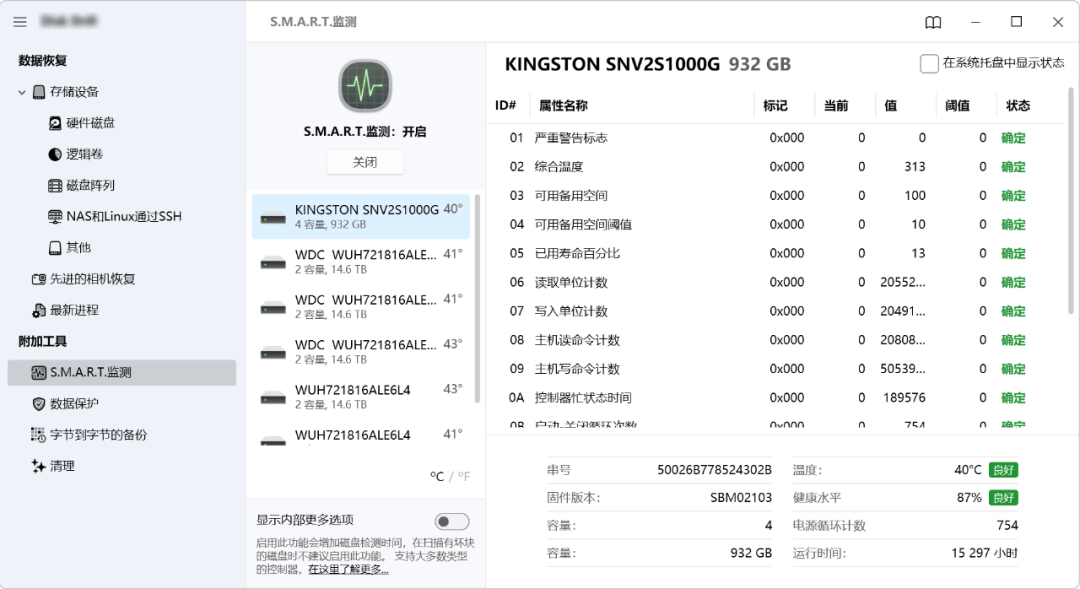Open byte-to-byte backup icon 字节到字节的备份
Viewport: 1080px width, 589px height.
click(x=39, y=435)
